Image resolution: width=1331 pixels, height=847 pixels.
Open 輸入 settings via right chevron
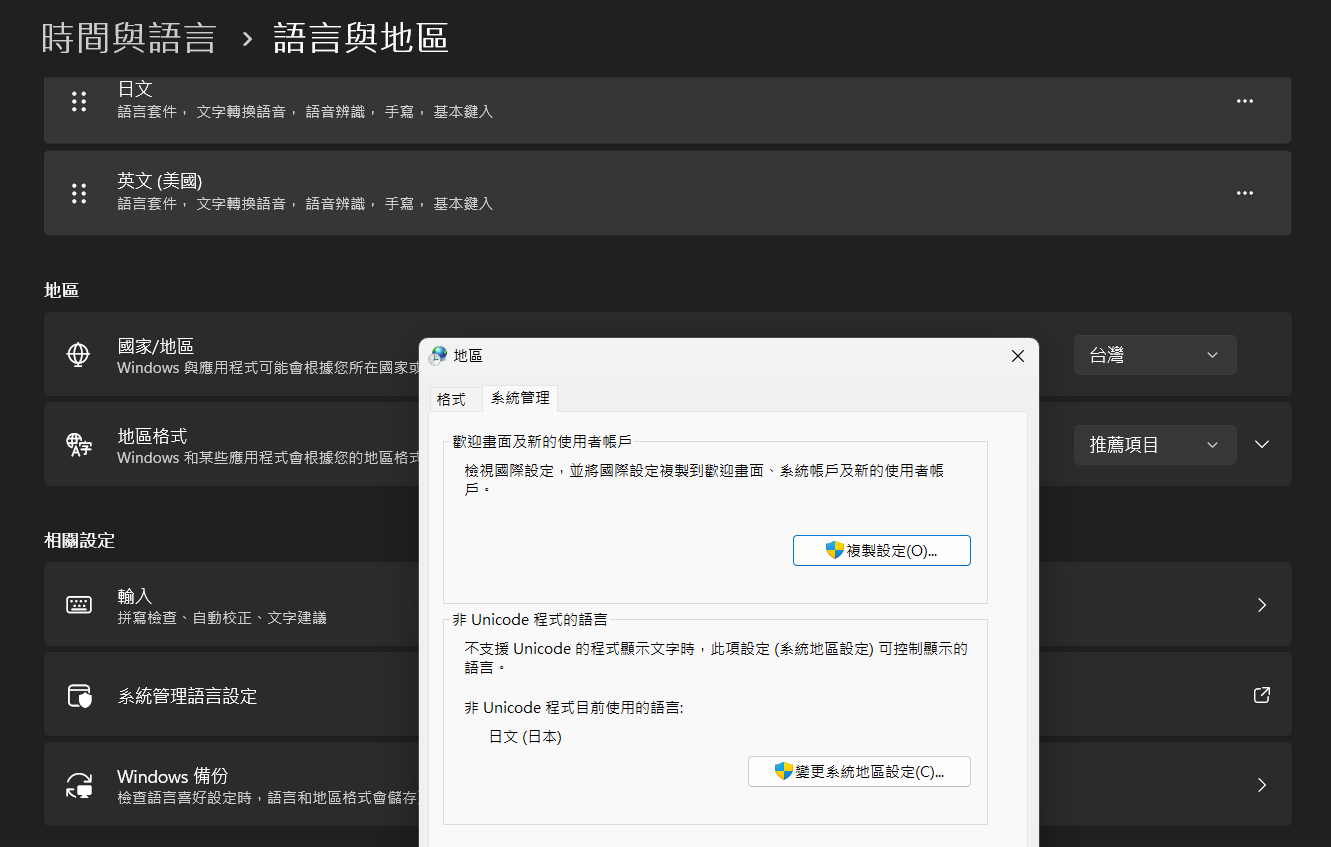[1261, 605]
